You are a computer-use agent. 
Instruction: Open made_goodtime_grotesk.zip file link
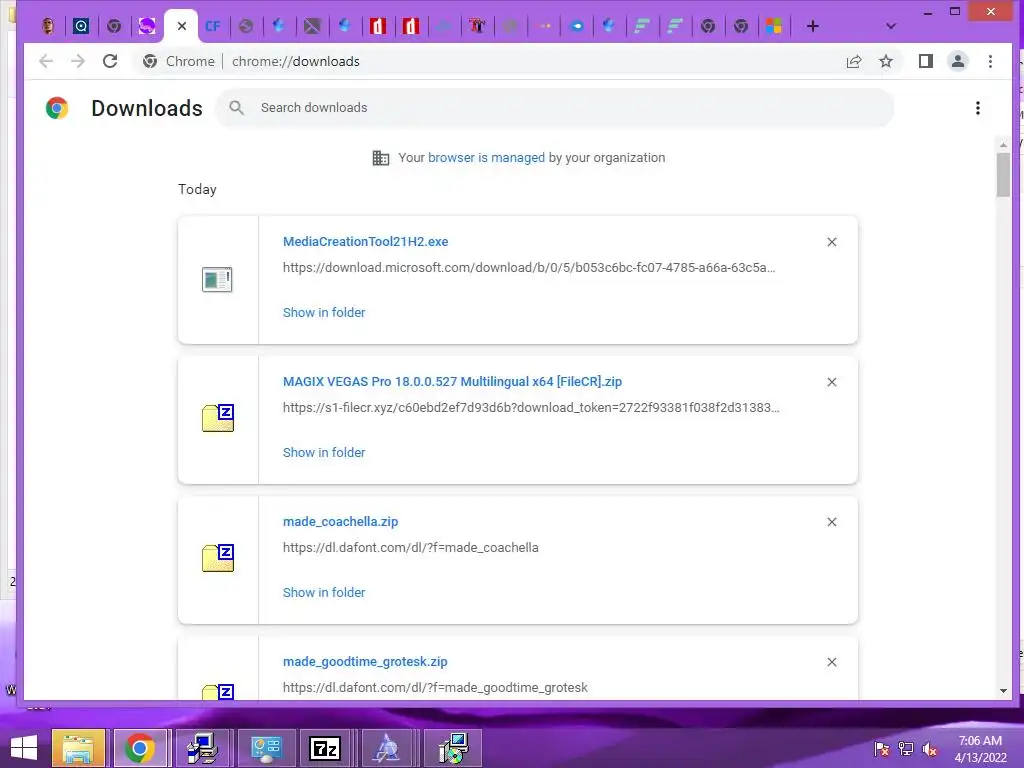pos(365,662)
